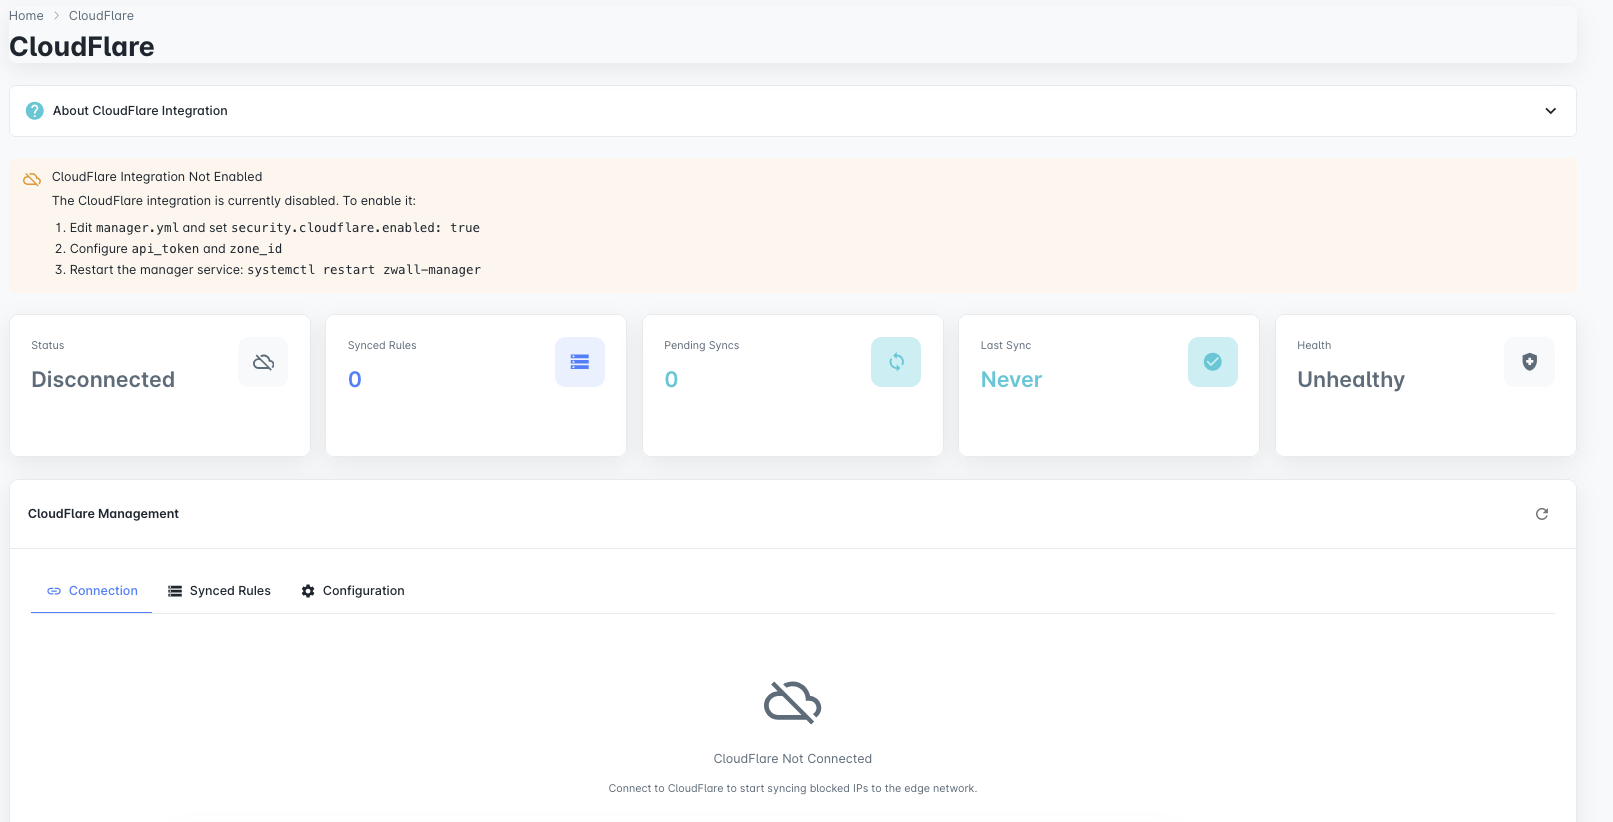Click 'CloudFlare Integration Not Enabled' alert title
This screenshot has height=822, width=1613.
click(x=157, y=177)
